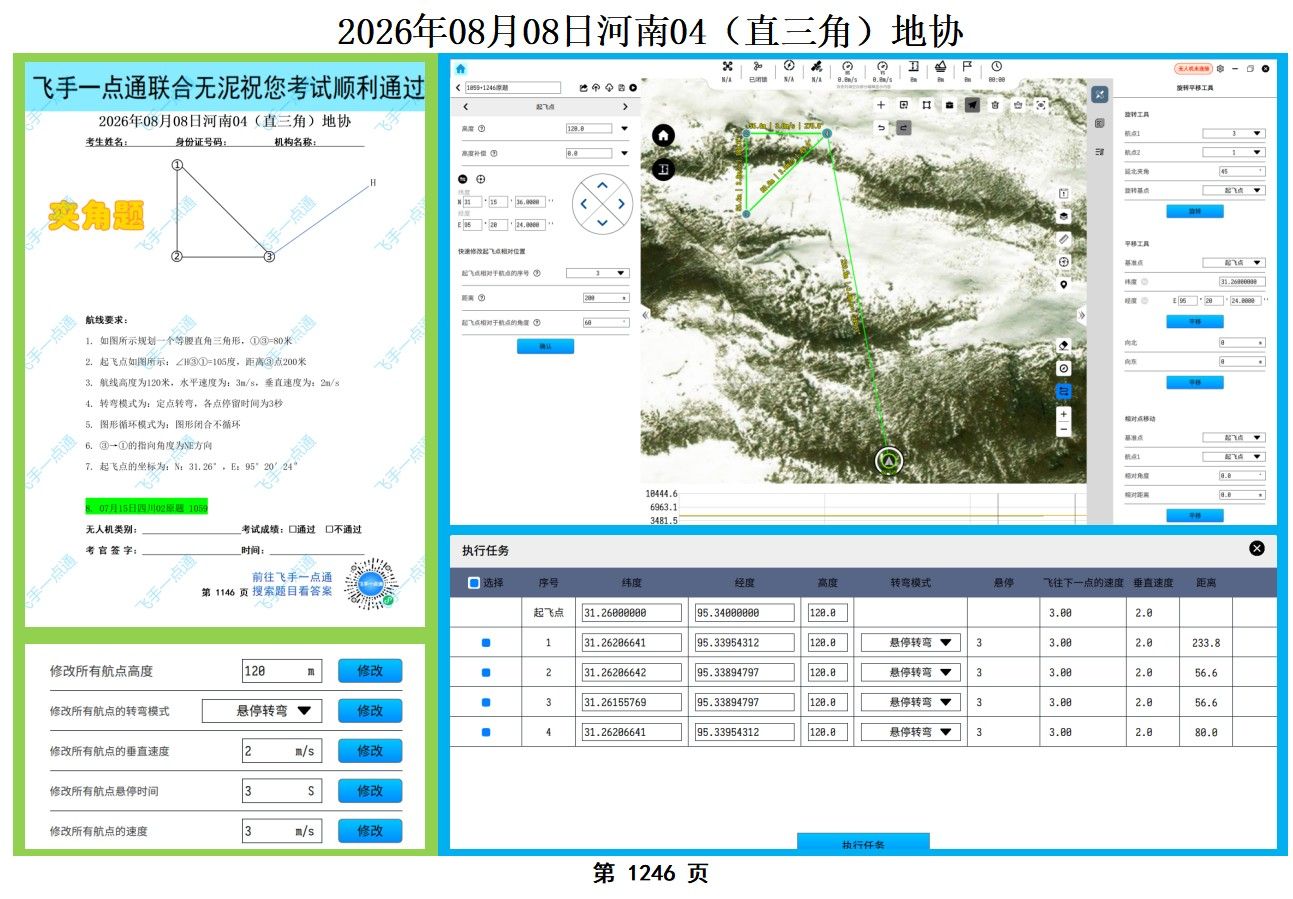The image size is (1293, 899).
Task: Click the trash delete icon in map toolbar
Action: point(995,104)
